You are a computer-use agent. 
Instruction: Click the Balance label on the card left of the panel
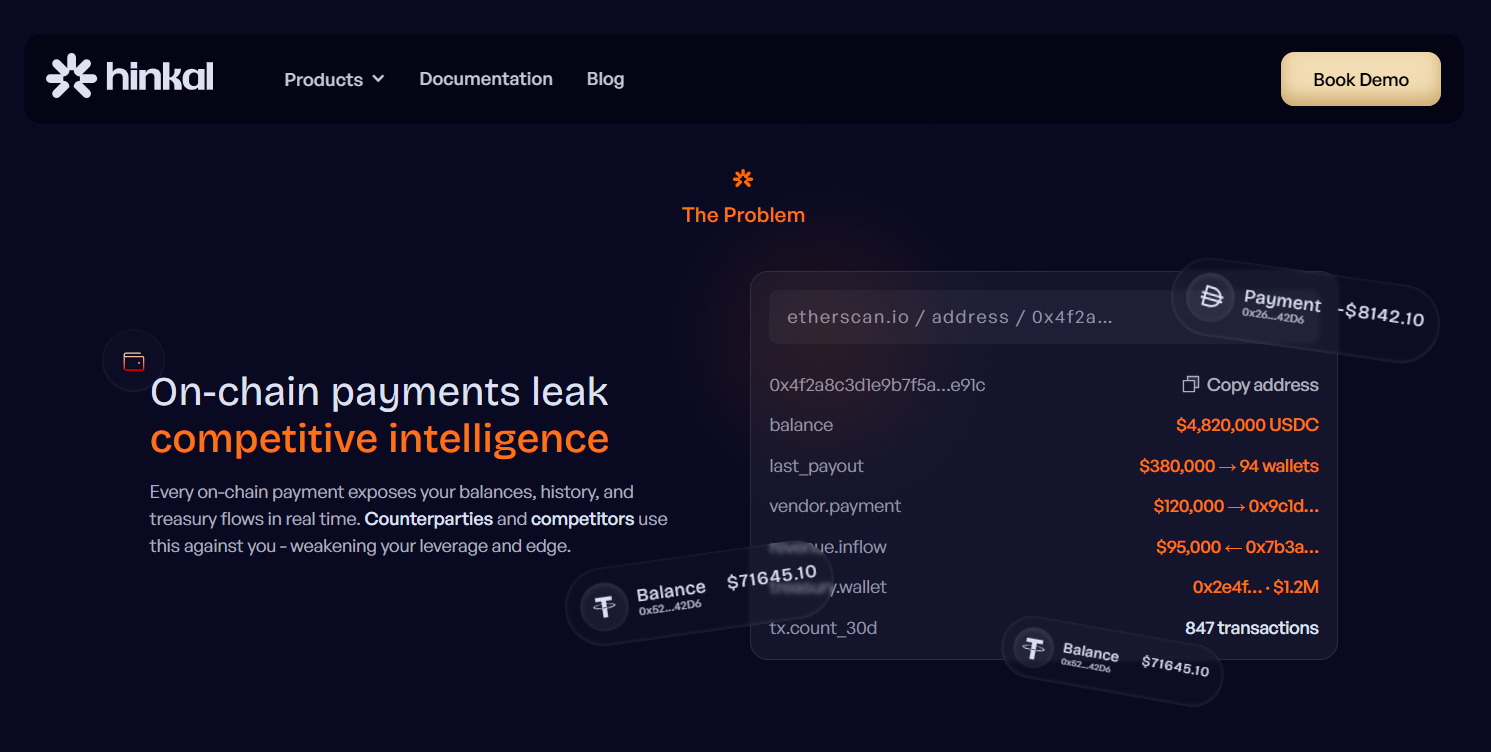(671, 591)
